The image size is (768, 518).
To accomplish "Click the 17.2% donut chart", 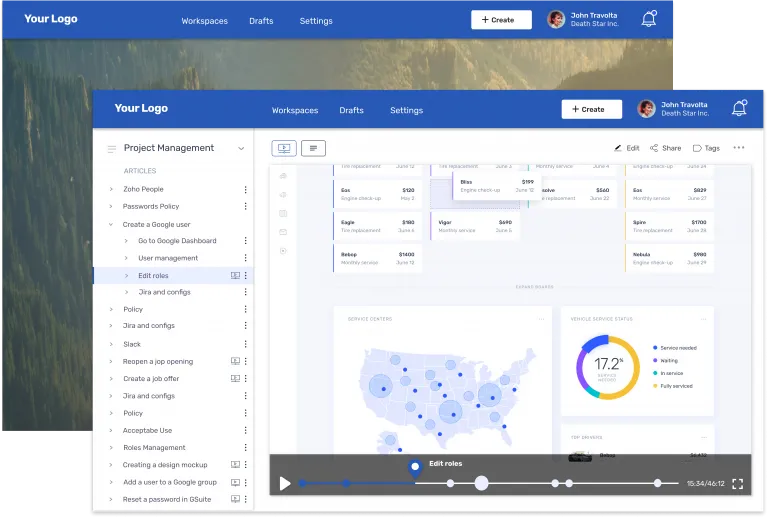I will tap(608, 367).
